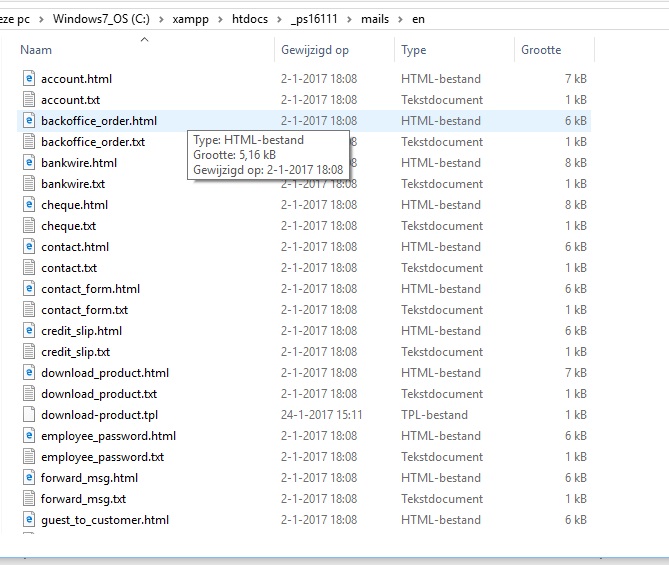Click the cheque.html file icon
Screen dimensions: 669x565
point(29,204)
